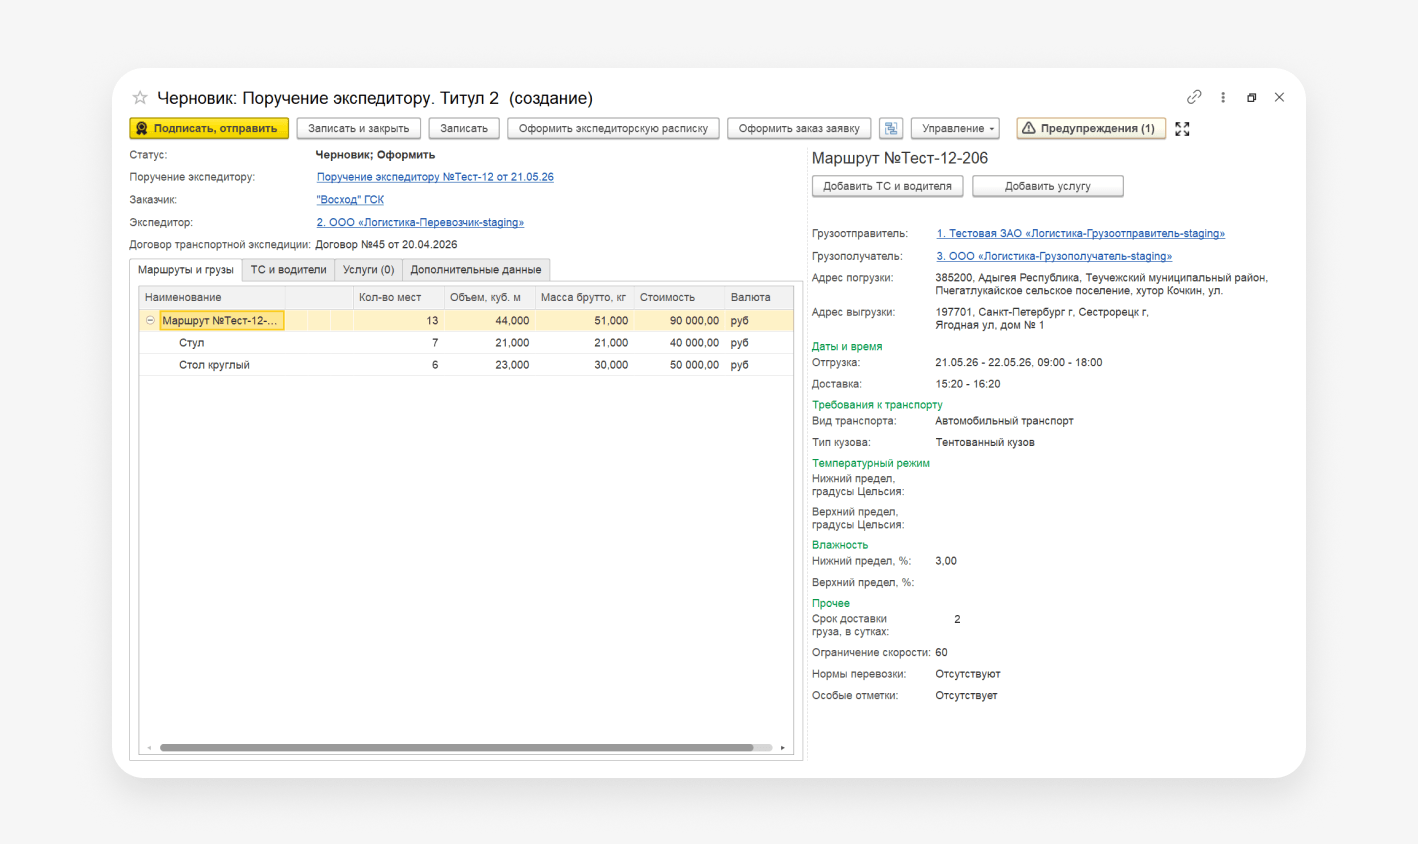
Task: Collapse the Маршрут №Тест-12 tree row
Action: click(x=150, y=321)
